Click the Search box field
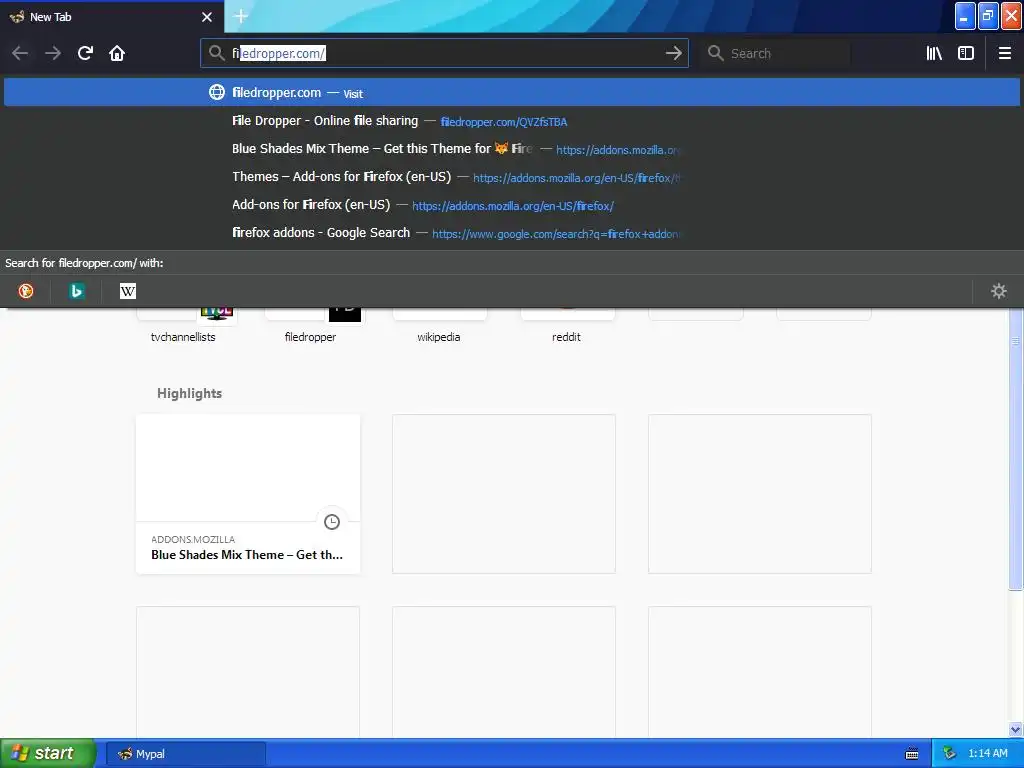This screenshot has height=768, width=1024. pyautogui.click(x=777, y=53)
